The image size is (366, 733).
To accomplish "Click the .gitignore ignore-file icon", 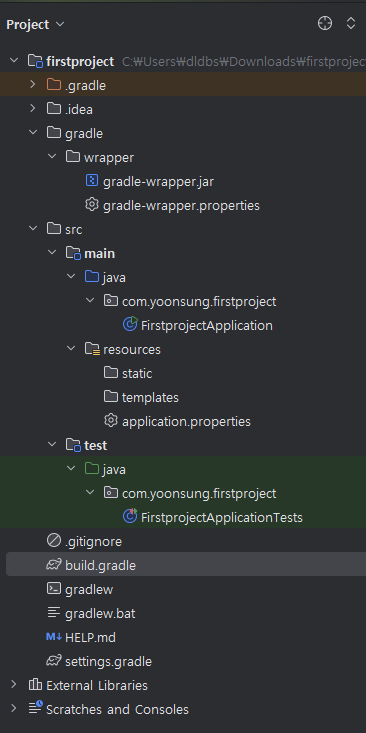I will 54,541.
